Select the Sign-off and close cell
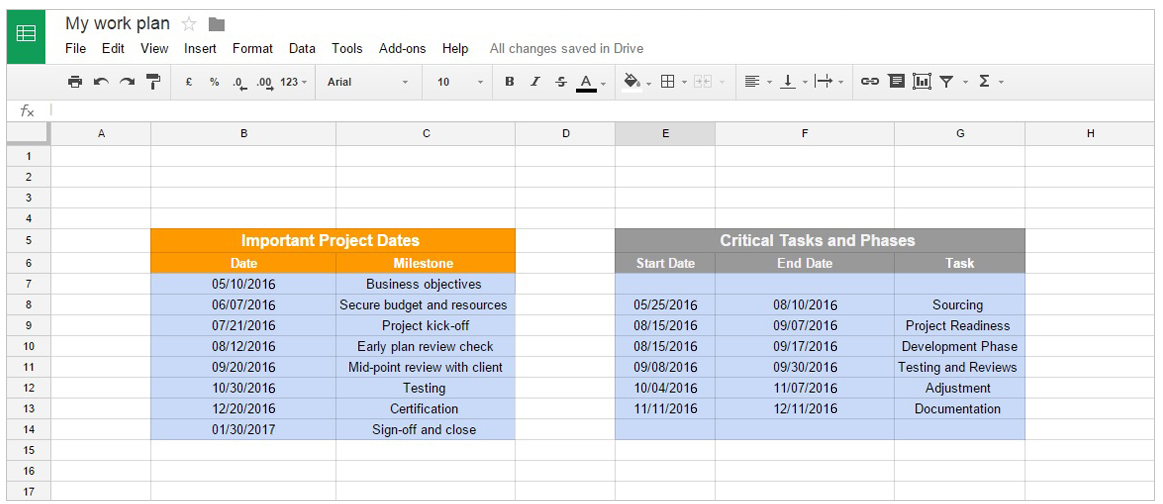Image resolution: width=1163 pixels, height=504 pixels. tap(425, 429)
